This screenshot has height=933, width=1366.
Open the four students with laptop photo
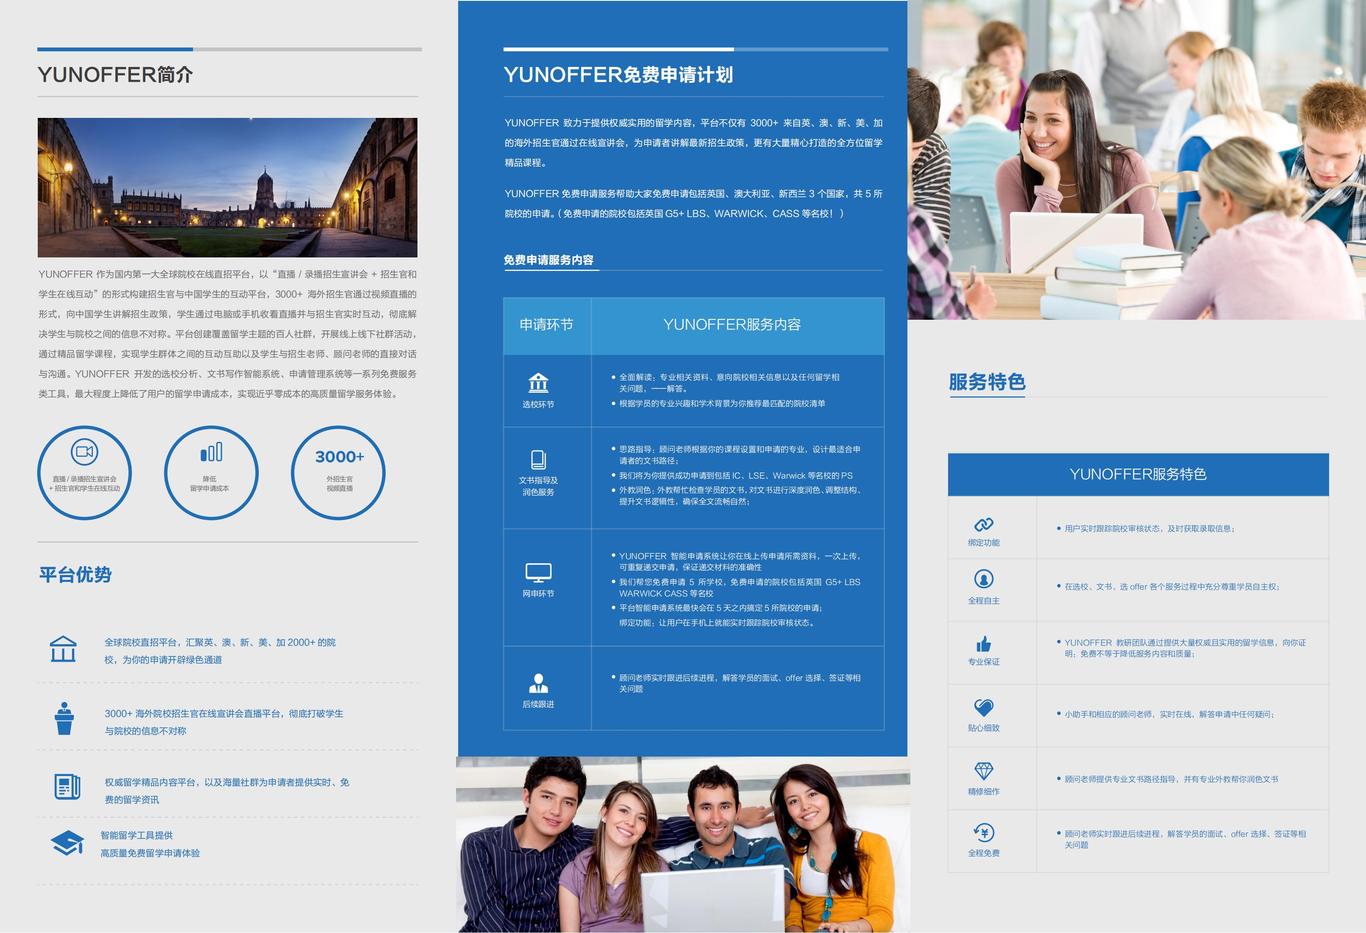point(683,845)
